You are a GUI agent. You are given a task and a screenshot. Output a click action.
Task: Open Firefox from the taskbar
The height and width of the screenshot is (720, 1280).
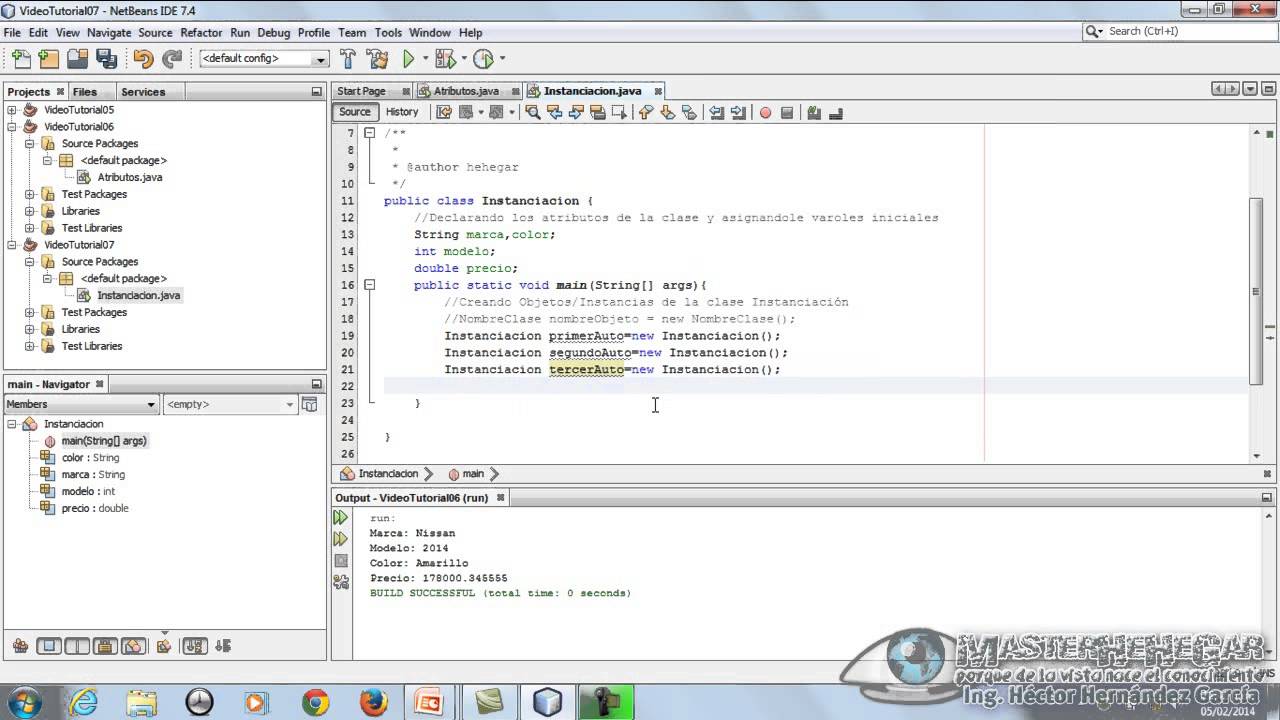click(374, 702)
